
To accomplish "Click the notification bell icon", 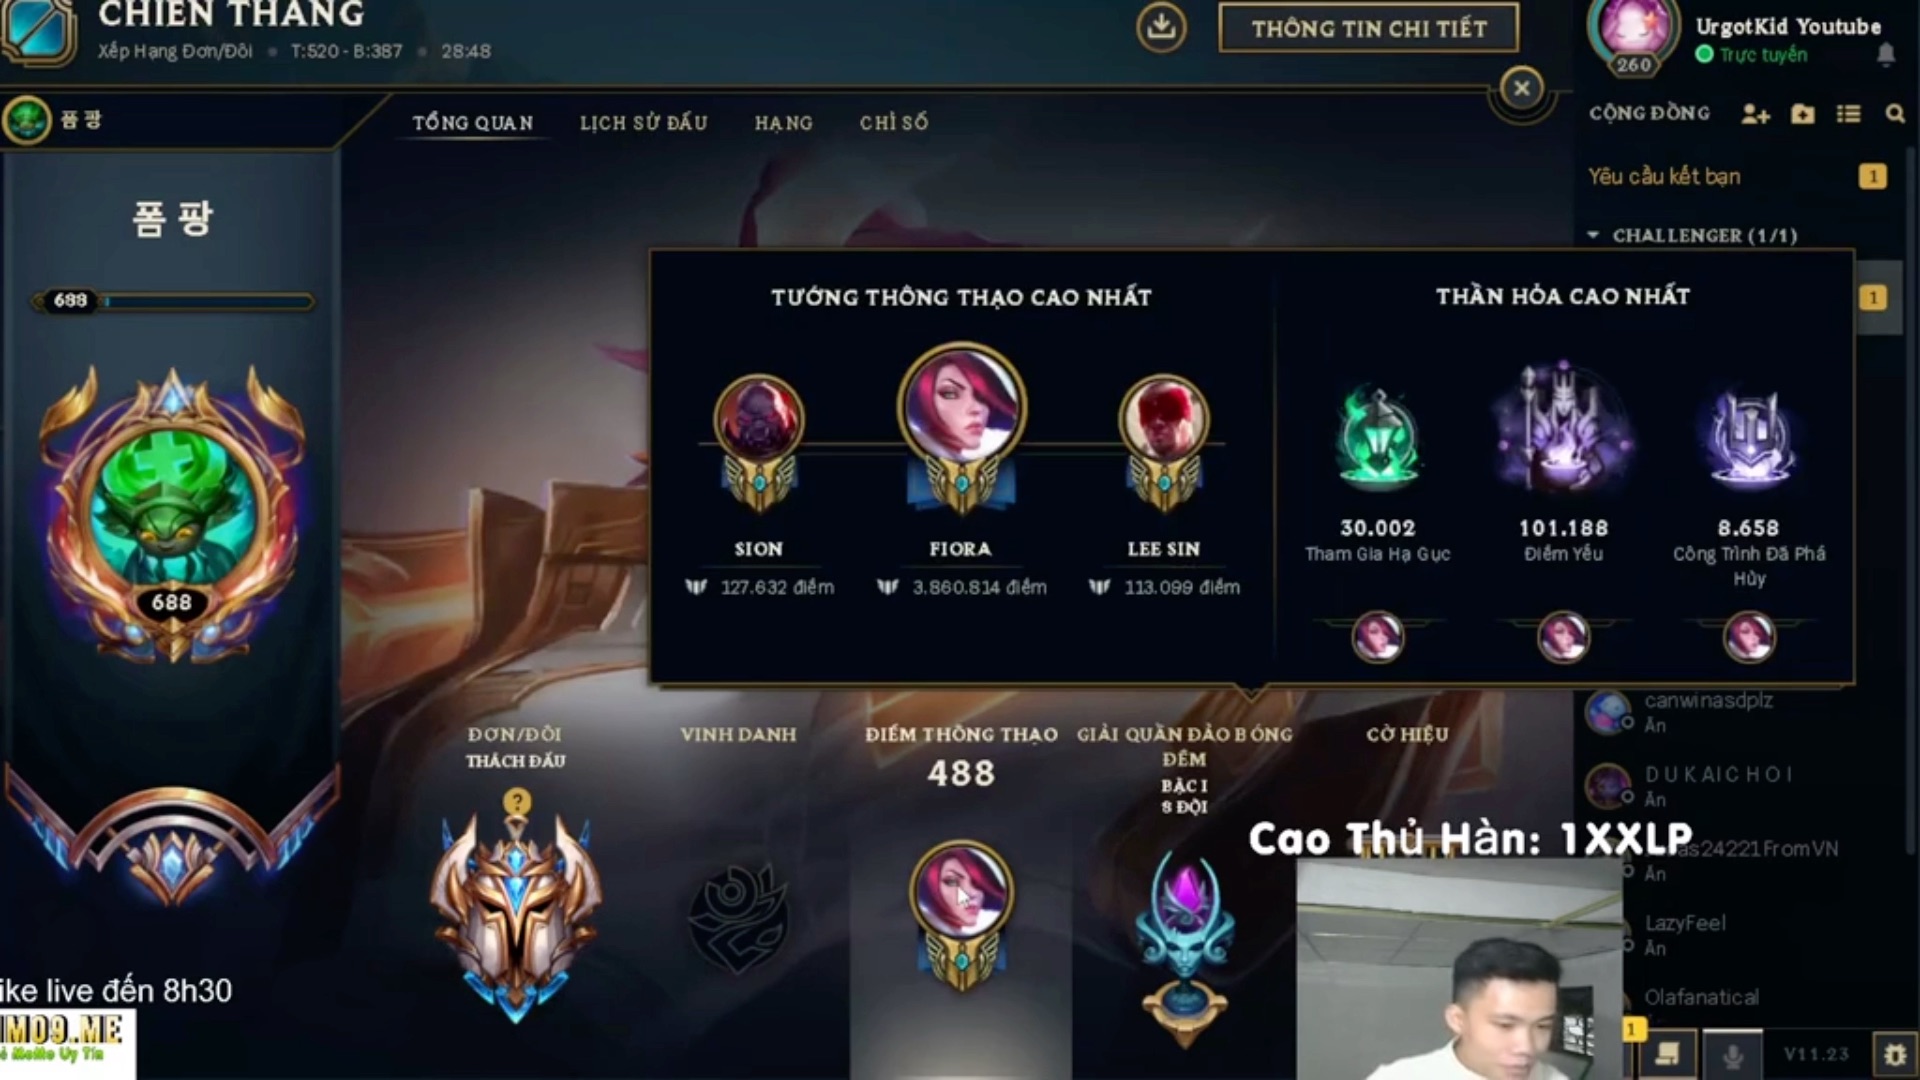I will tap(1886, 54).
